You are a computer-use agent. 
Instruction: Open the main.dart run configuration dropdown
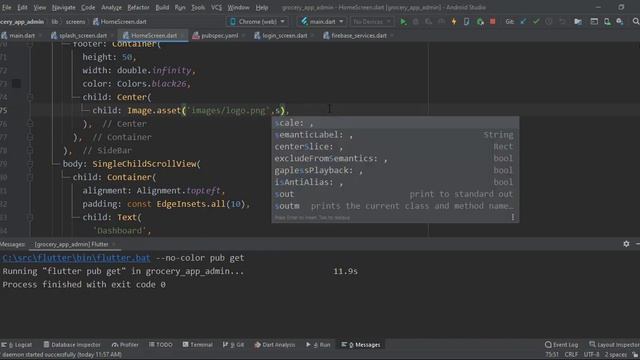click(x=322, y=22)
